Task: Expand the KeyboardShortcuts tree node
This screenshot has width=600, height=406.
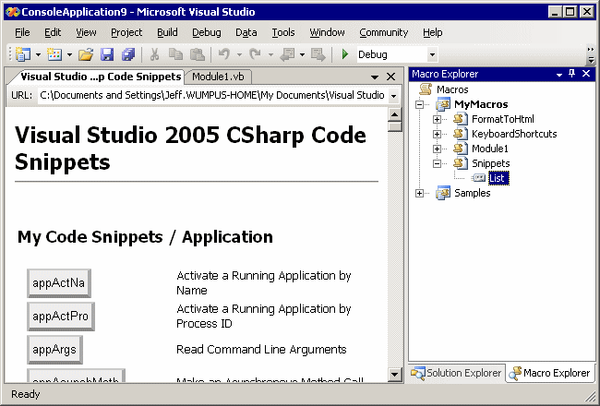Action: pos(437,134)
